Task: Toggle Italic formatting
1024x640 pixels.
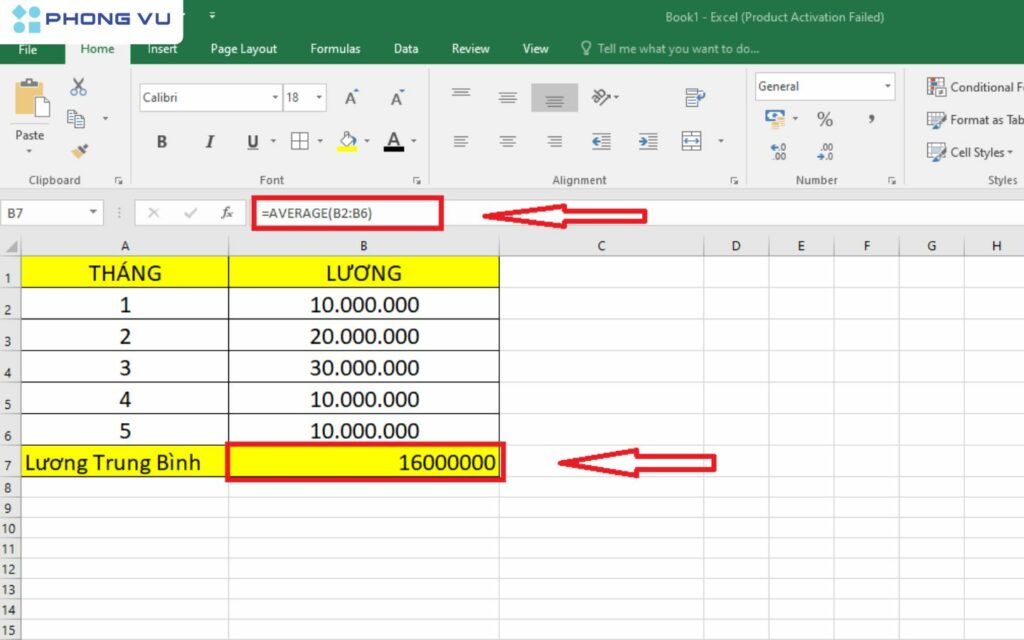Action: tap(209, 142)
